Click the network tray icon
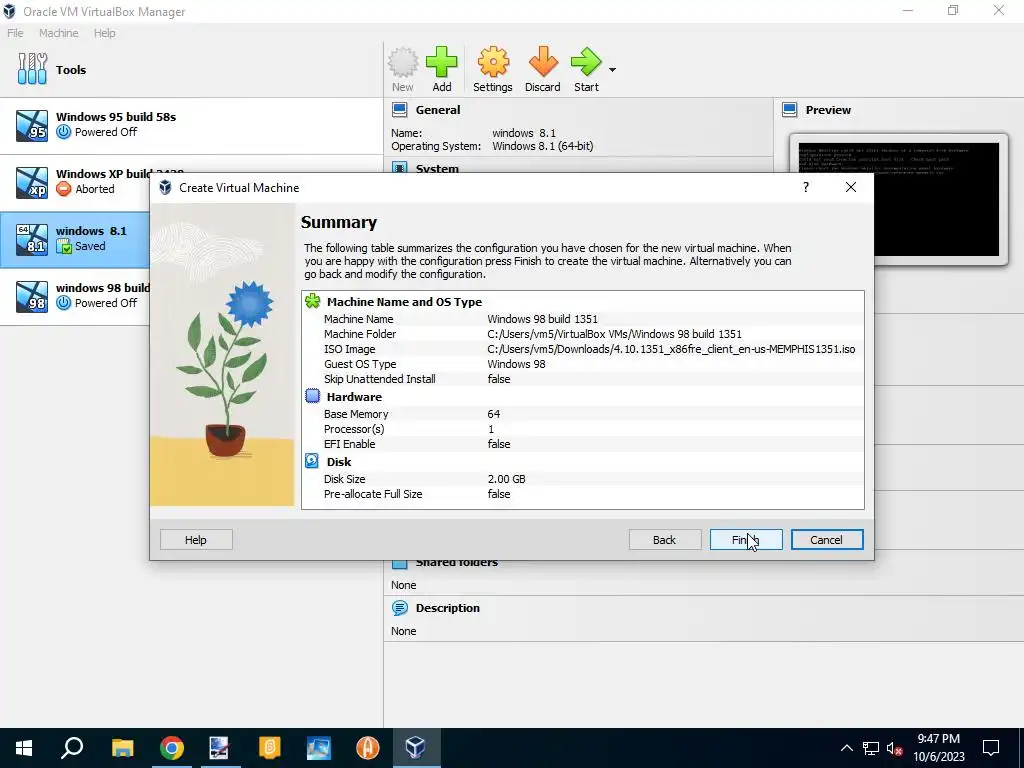Image resolution: width=1024 pixels, height=768 pixels. tap(871, 748)
